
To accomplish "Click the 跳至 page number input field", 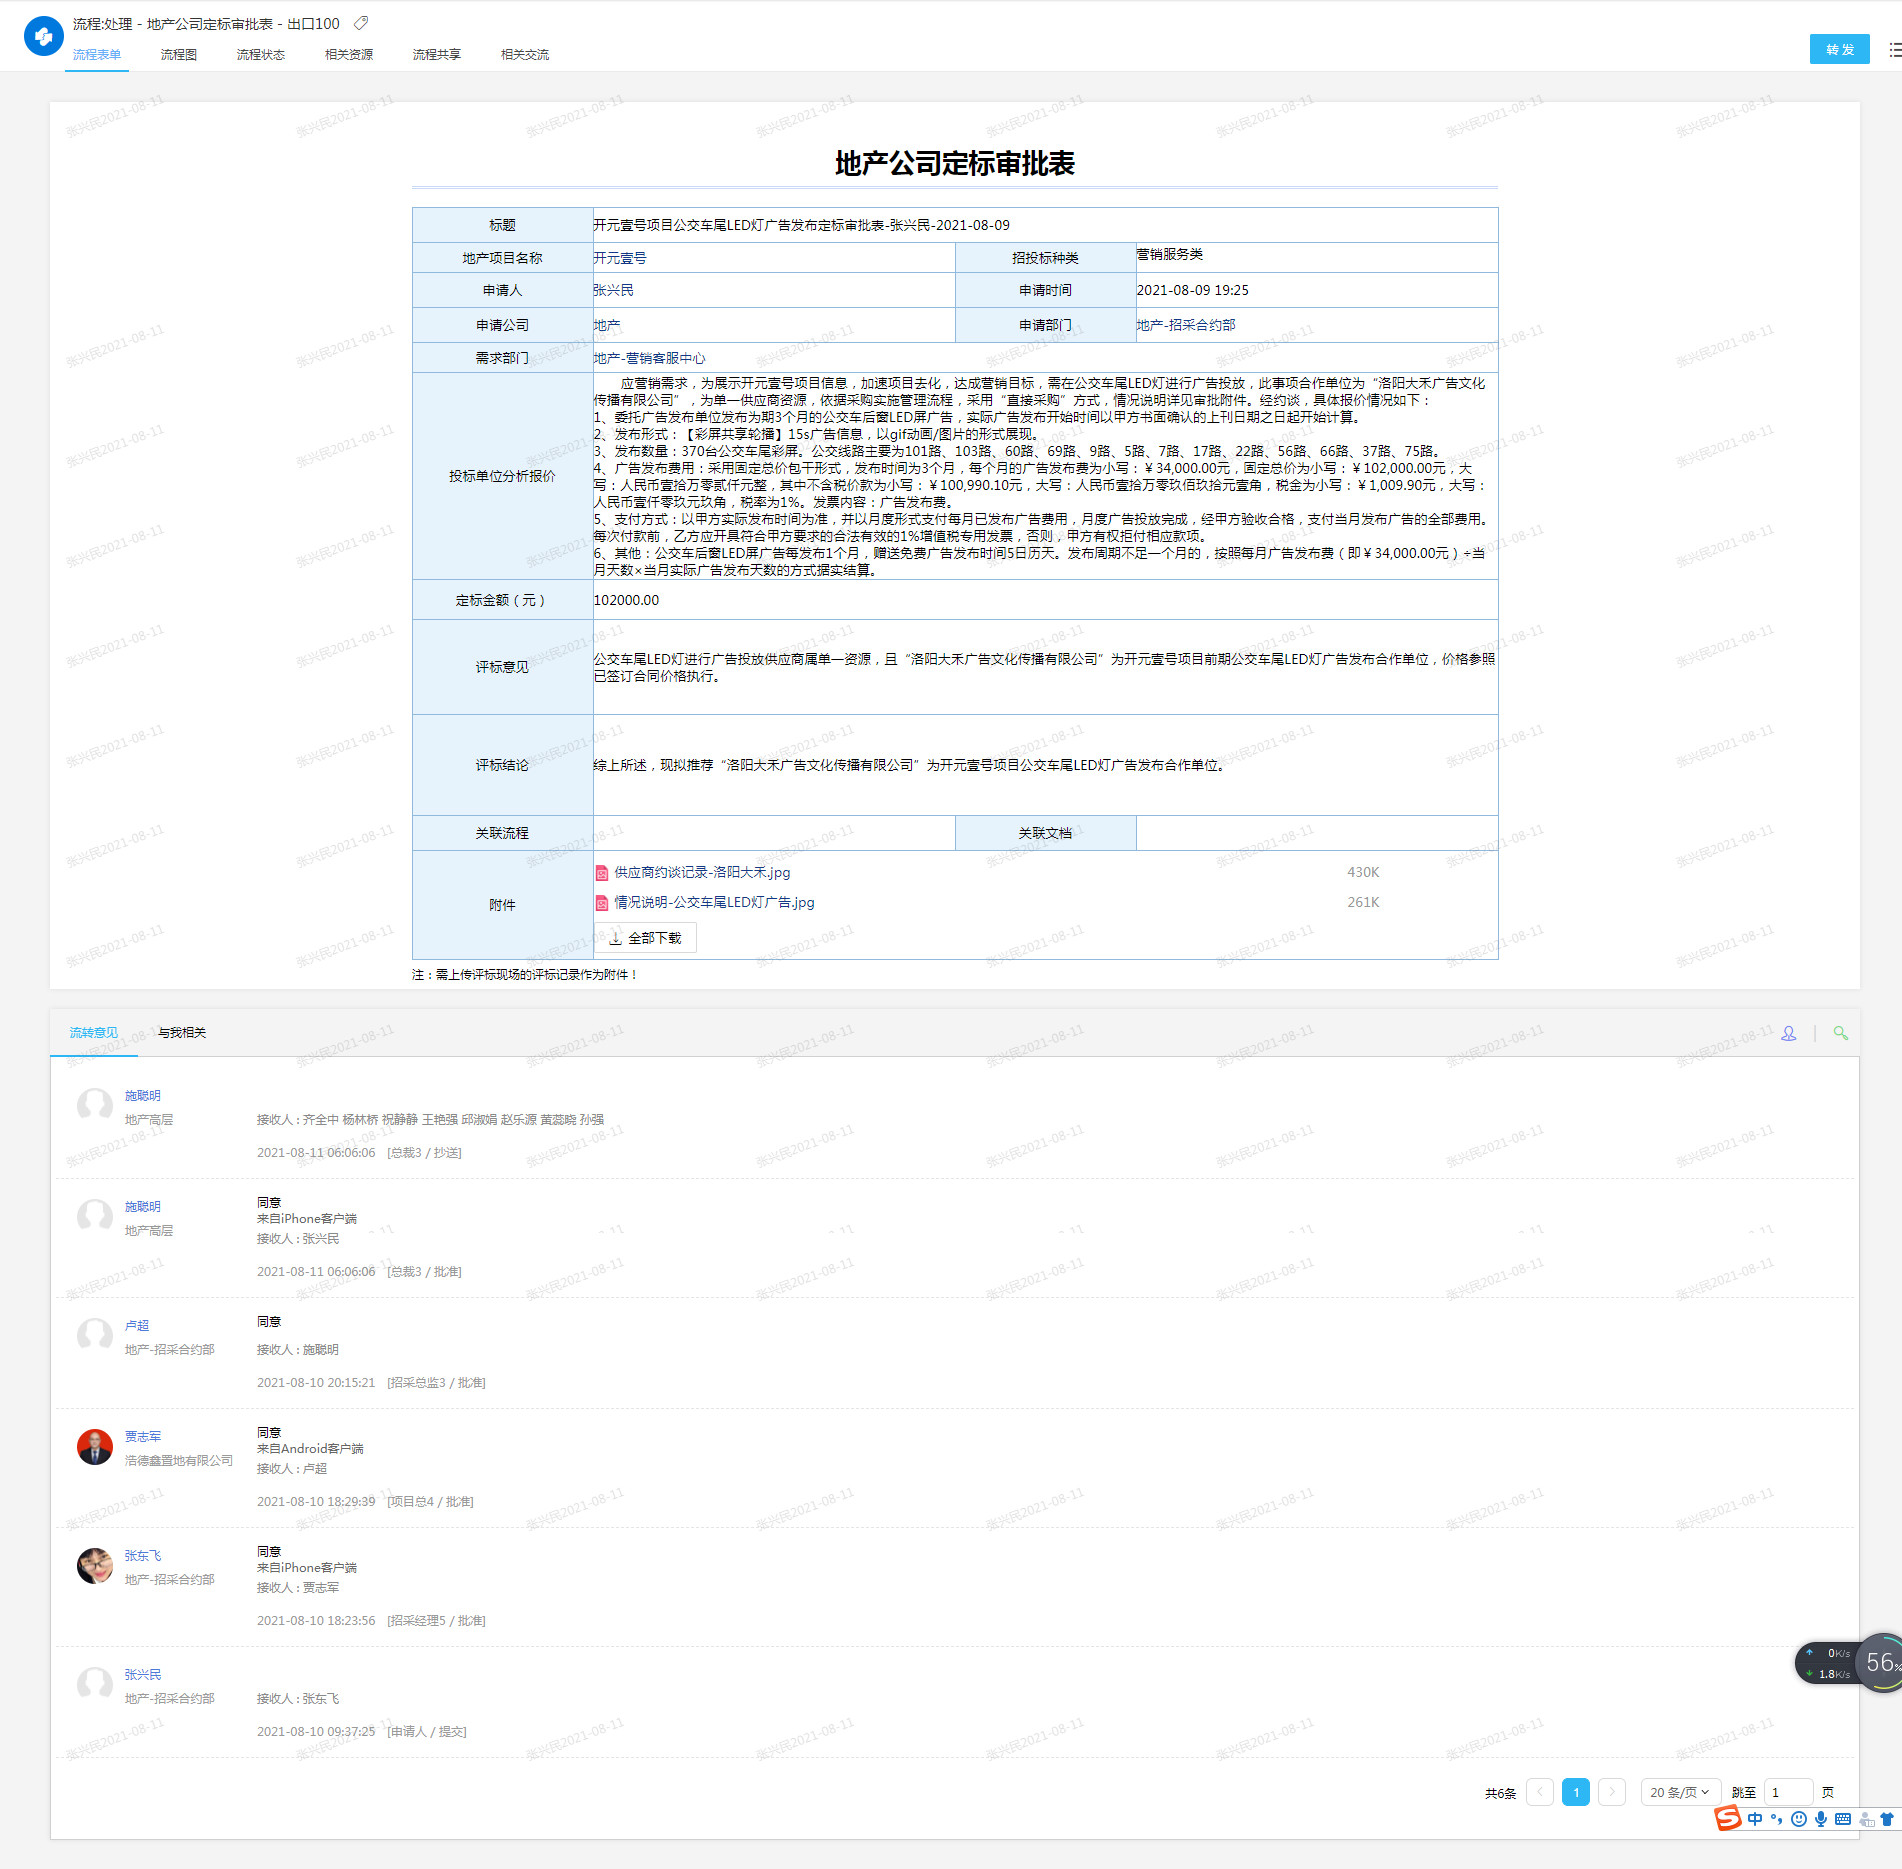I will click(x=1788, y=1792).
